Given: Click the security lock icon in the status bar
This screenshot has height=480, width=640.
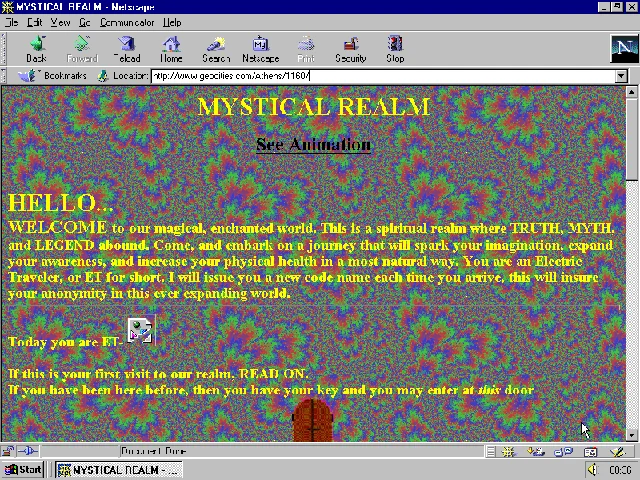Looking at the screenshot, I should (x=8, y=451).
